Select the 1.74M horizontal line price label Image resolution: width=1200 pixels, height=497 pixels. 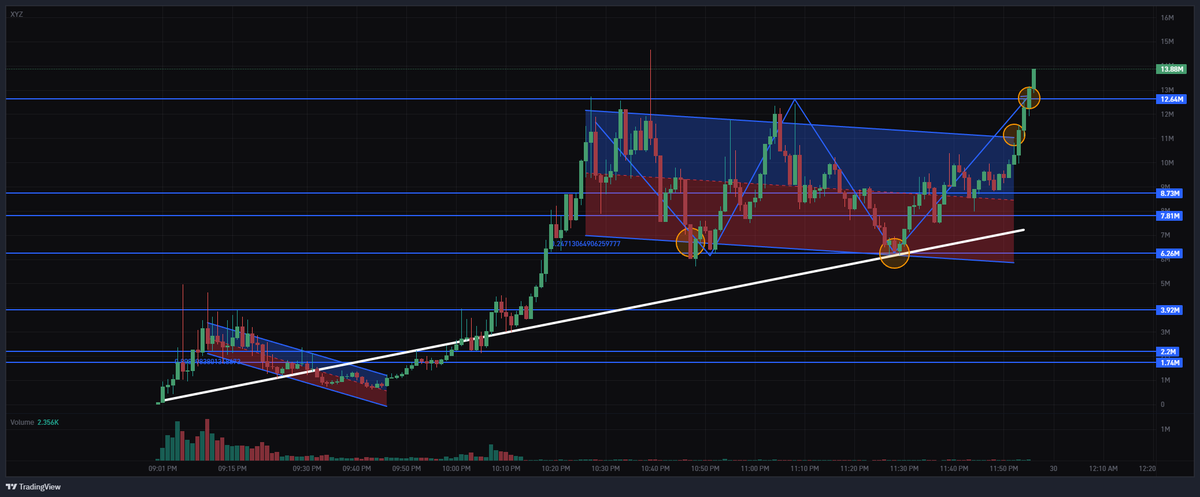1170,363
